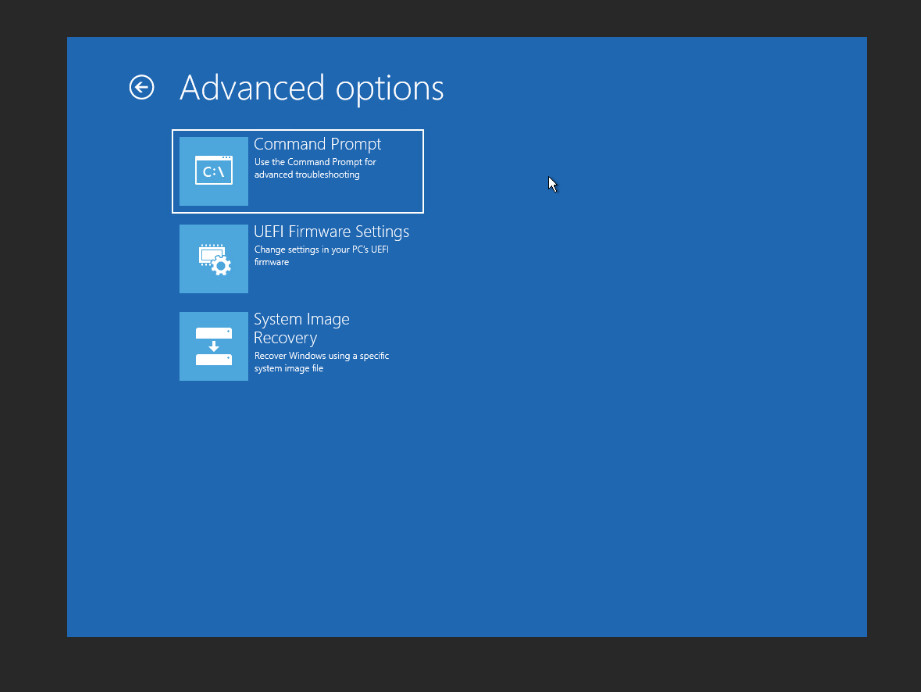Click the C:\ text inside the Command Prompt icon
The height and width of the screenshot is (692, 921).
tap(213, 173)
